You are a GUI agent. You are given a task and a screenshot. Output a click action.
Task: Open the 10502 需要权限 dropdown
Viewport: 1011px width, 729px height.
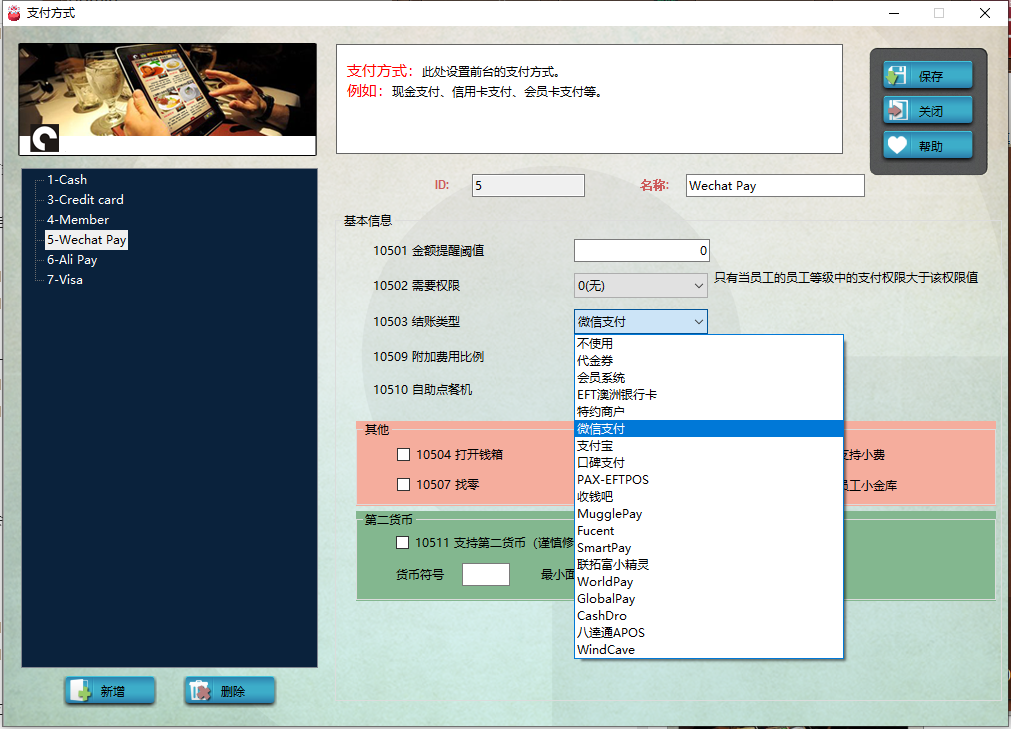[x=641, y=286]
